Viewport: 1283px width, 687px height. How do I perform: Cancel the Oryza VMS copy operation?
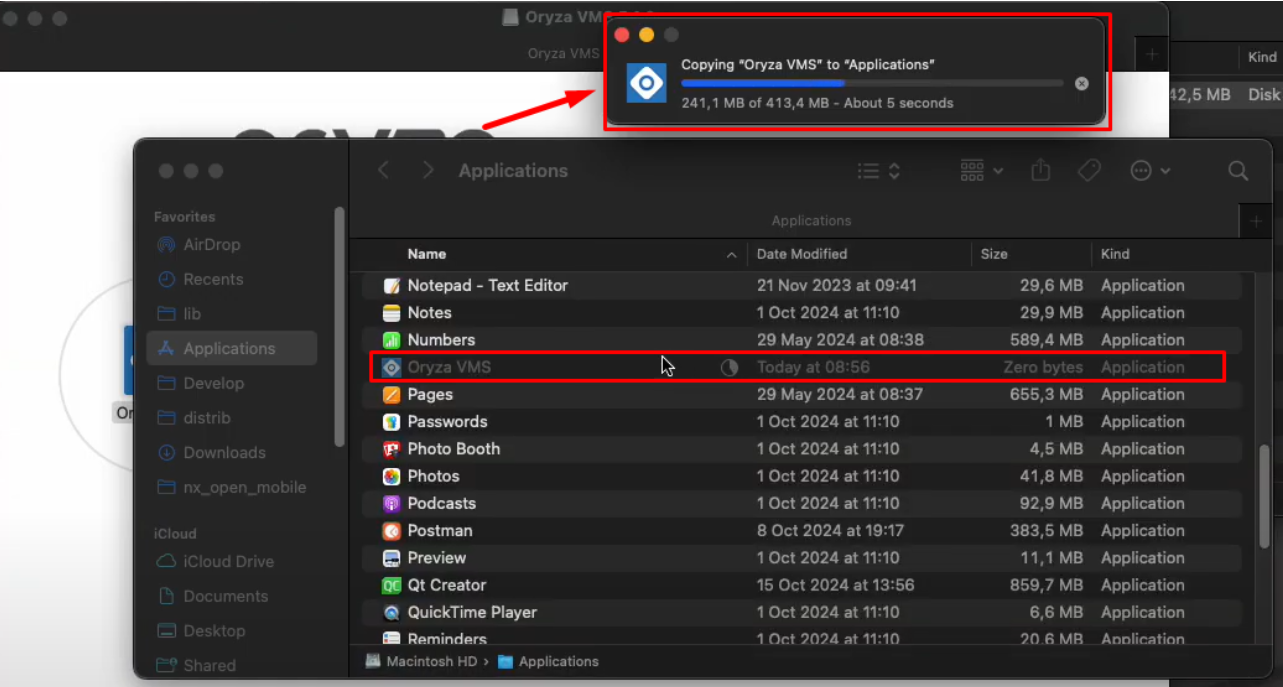[x=1081, y=84]
